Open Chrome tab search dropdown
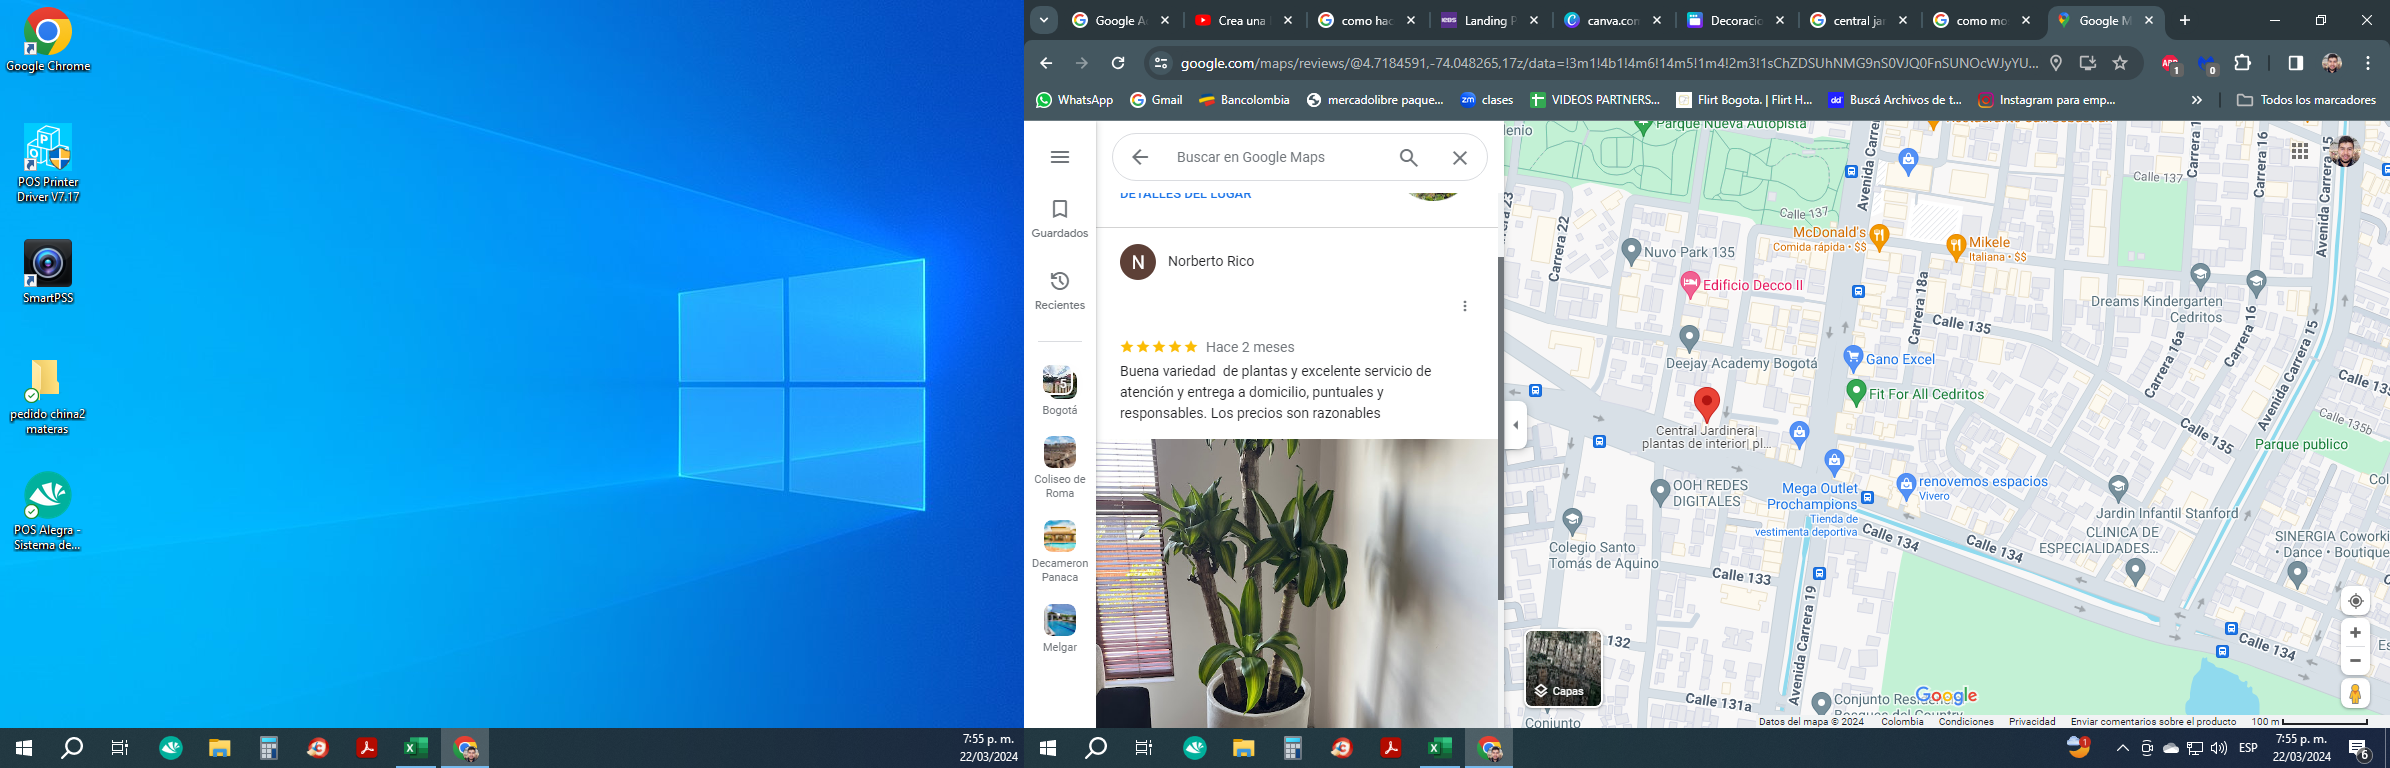Viewport: 2390px width, 768px height. tap(1044, 20)
